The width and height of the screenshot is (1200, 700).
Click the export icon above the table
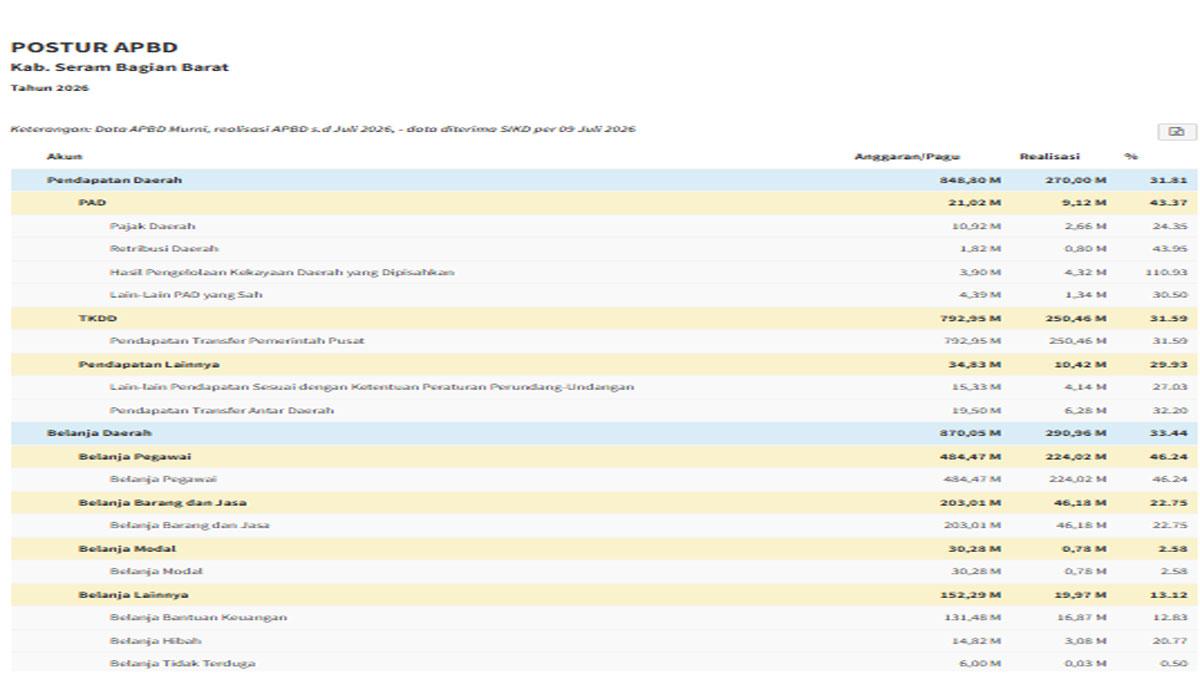tap(1176, 131)
